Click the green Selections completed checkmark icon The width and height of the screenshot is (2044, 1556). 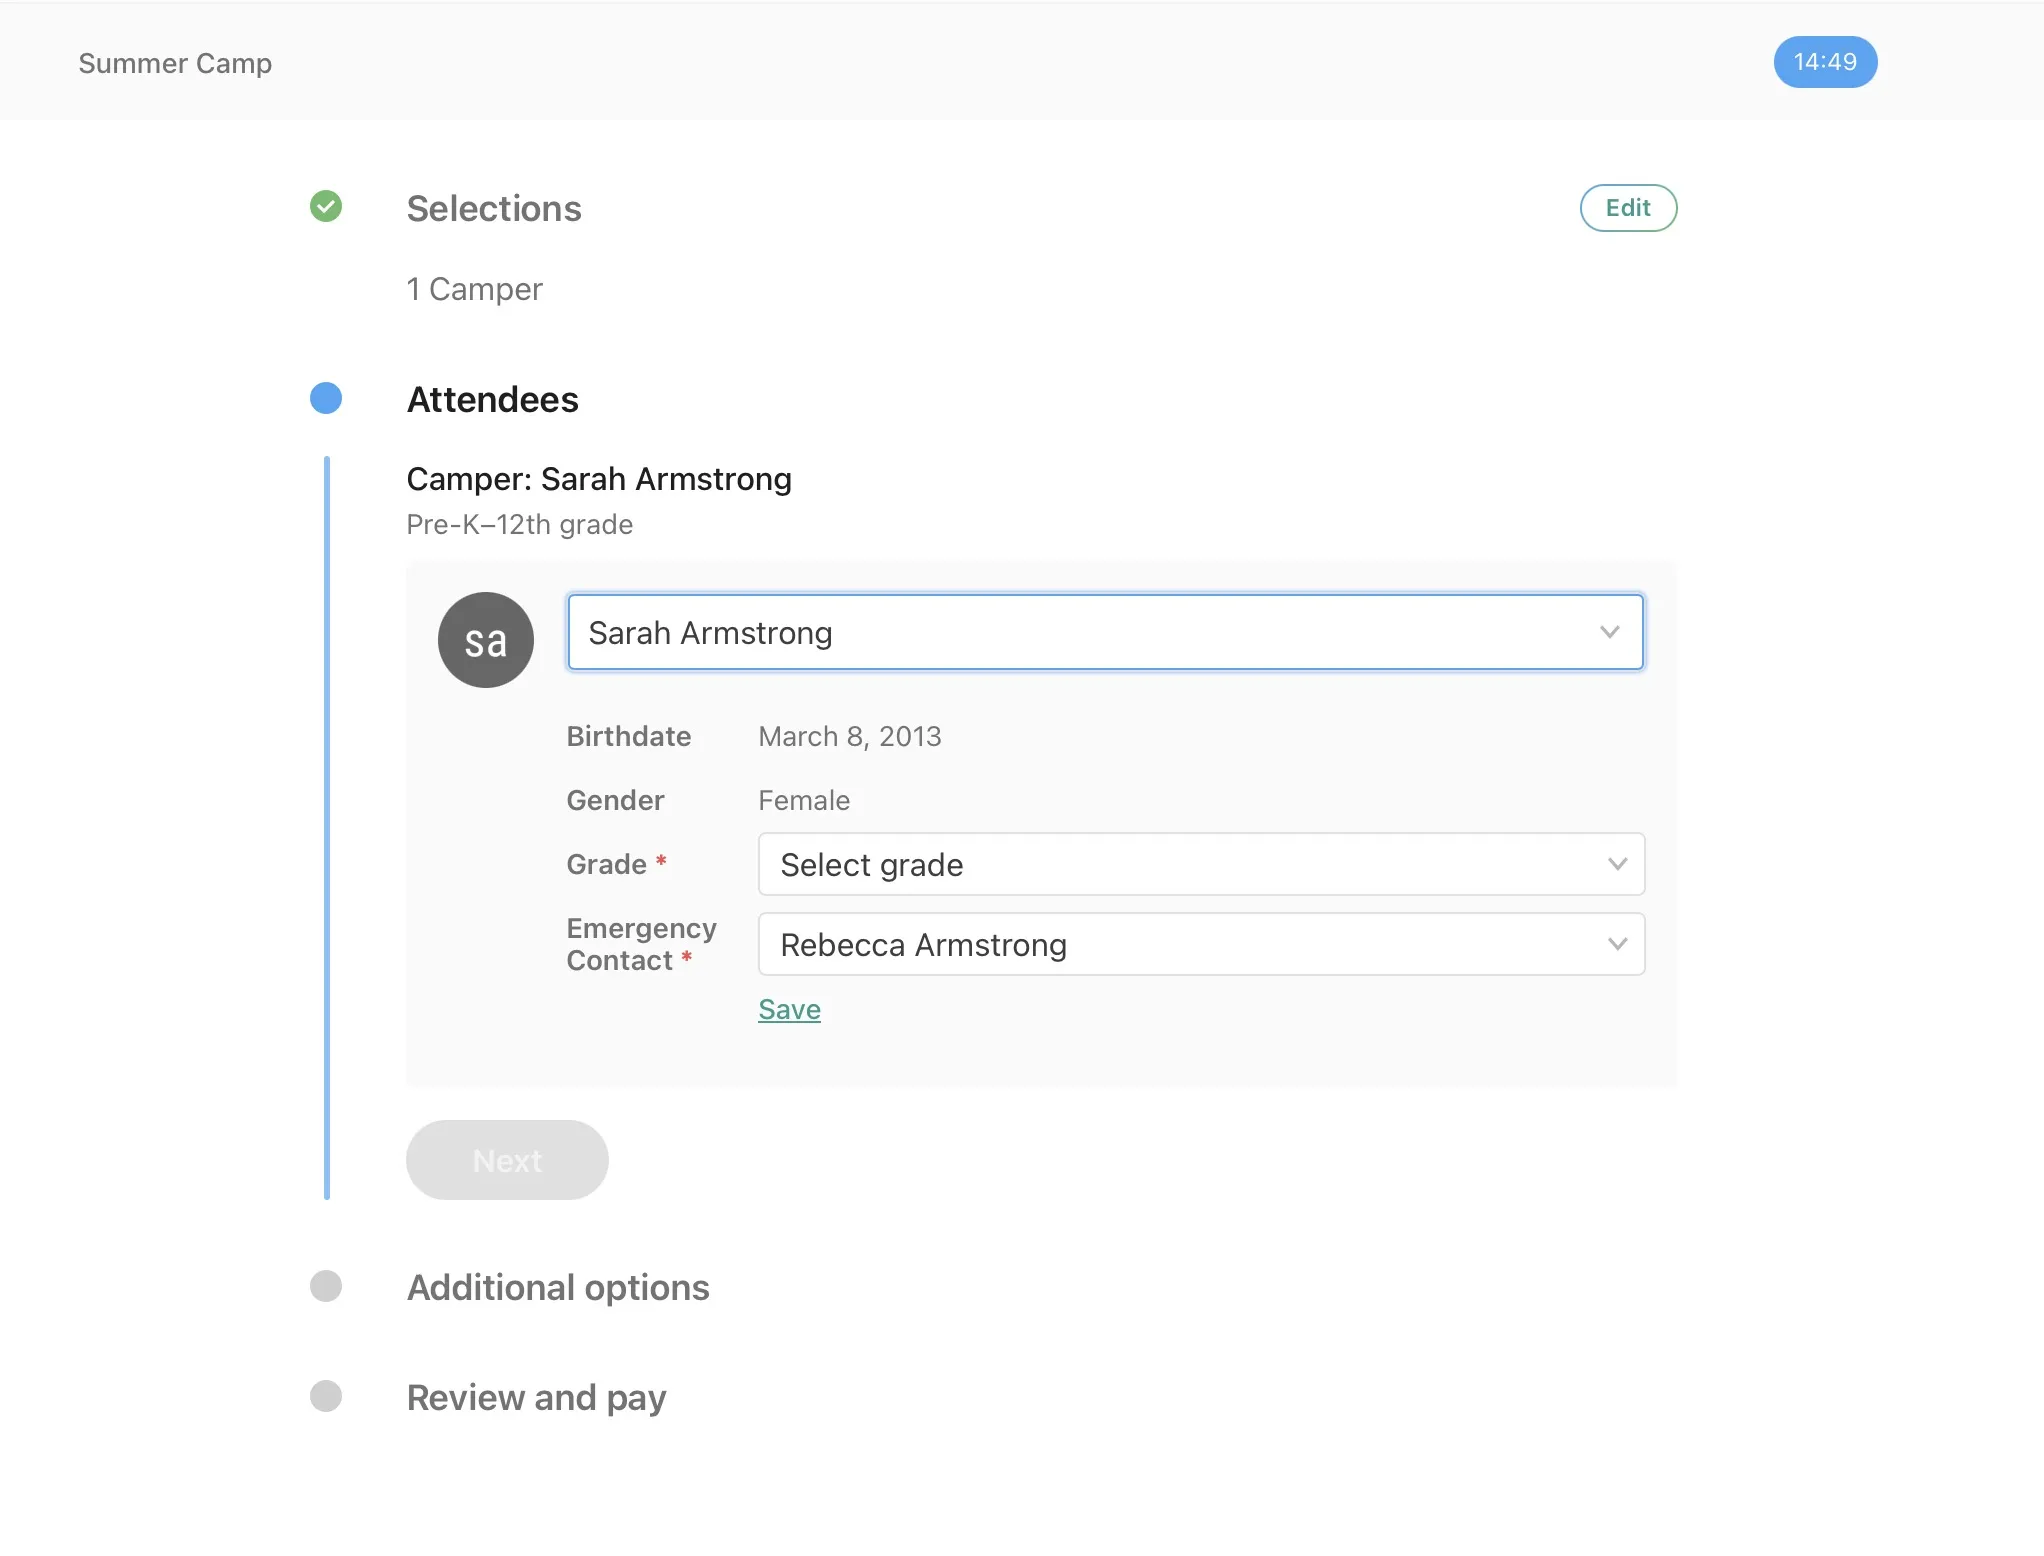coord(326,207)
